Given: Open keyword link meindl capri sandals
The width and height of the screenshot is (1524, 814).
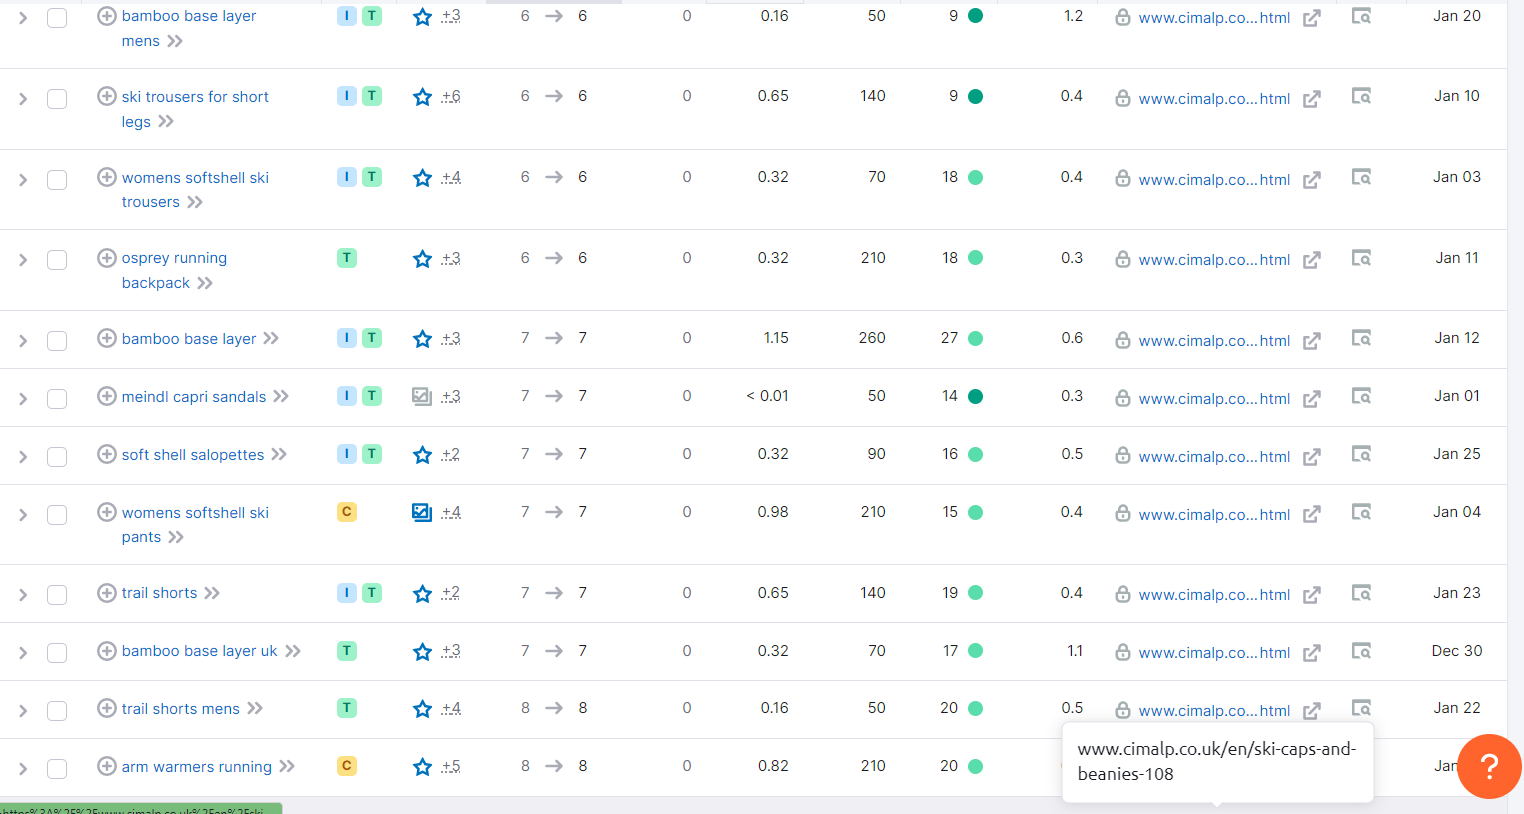Looking at the screenshot, I should pyautogui.click(x=194, y=397).
